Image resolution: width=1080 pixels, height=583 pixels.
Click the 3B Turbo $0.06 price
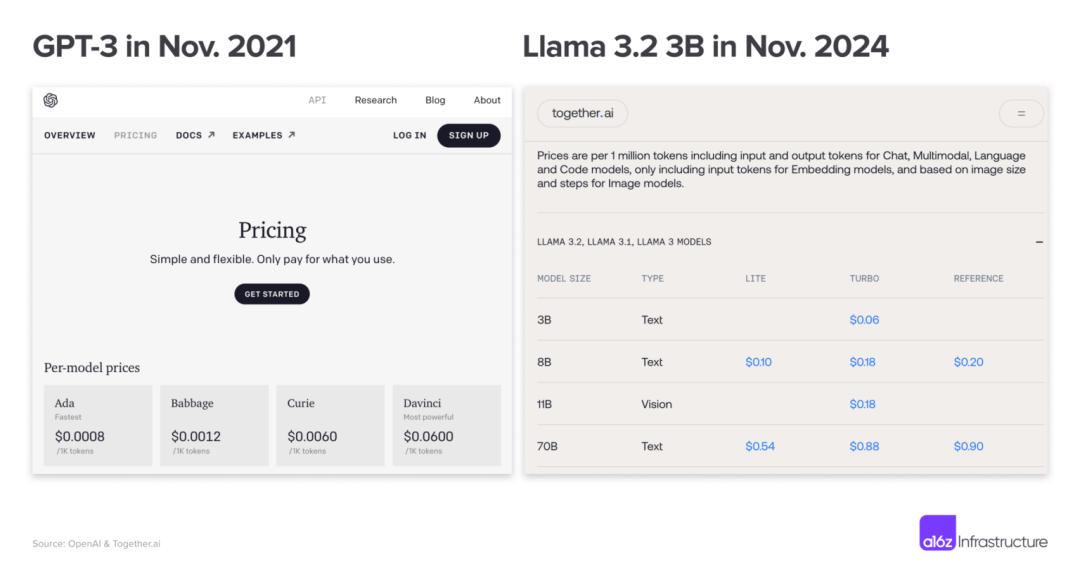[862, 320]
